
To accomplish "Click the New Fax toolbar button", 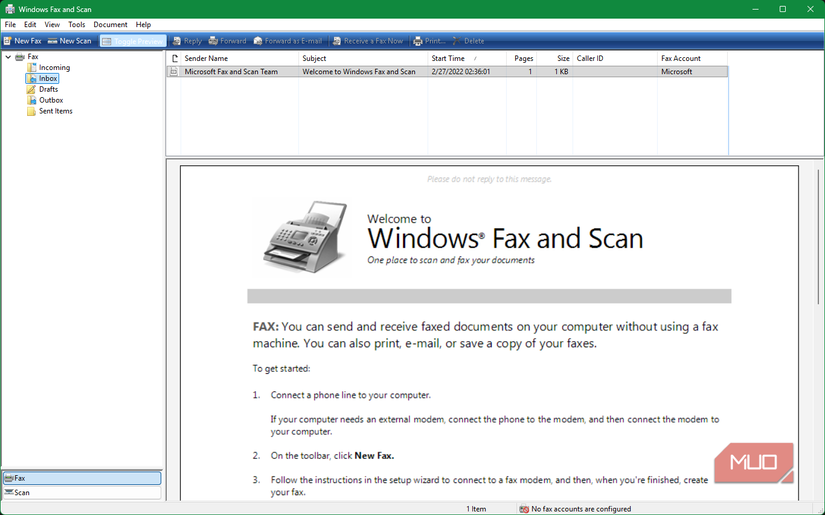I will (22, 41).
